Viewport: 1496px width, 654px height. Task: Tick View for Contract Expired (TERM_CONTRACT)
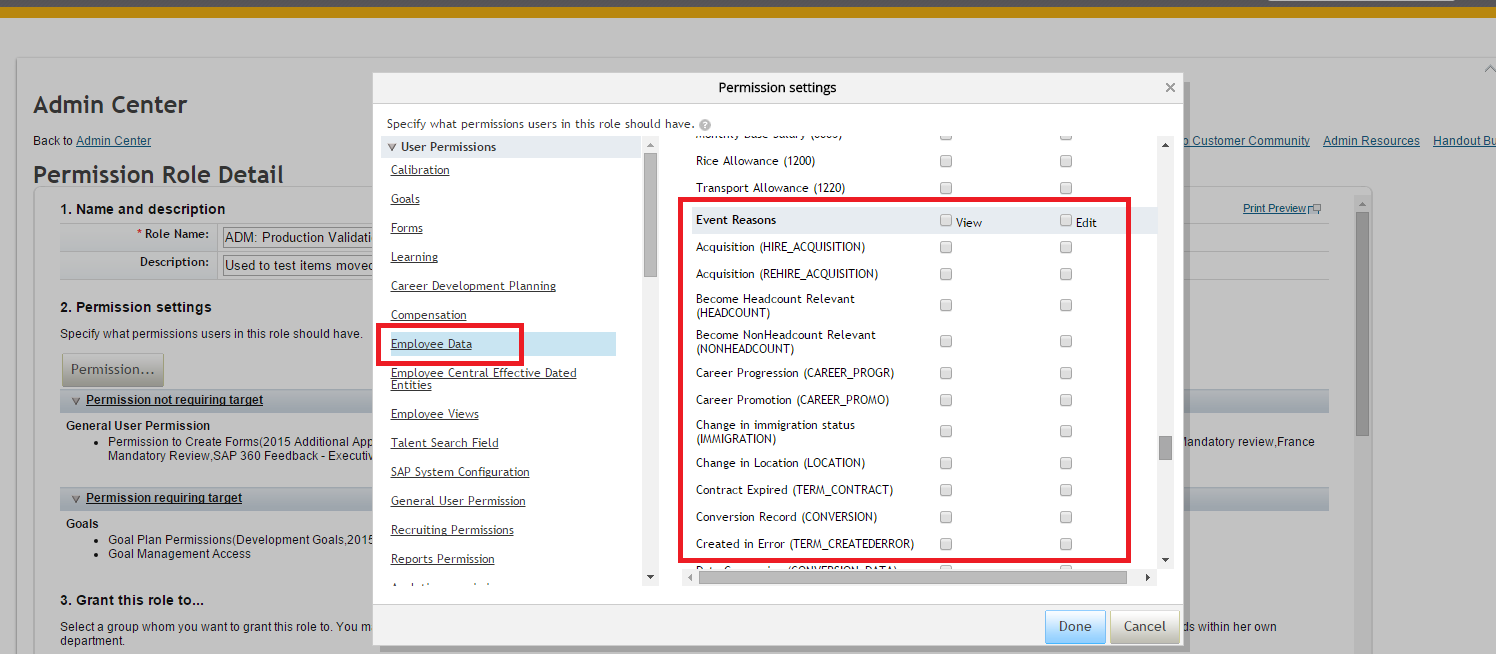coord(946,490)
